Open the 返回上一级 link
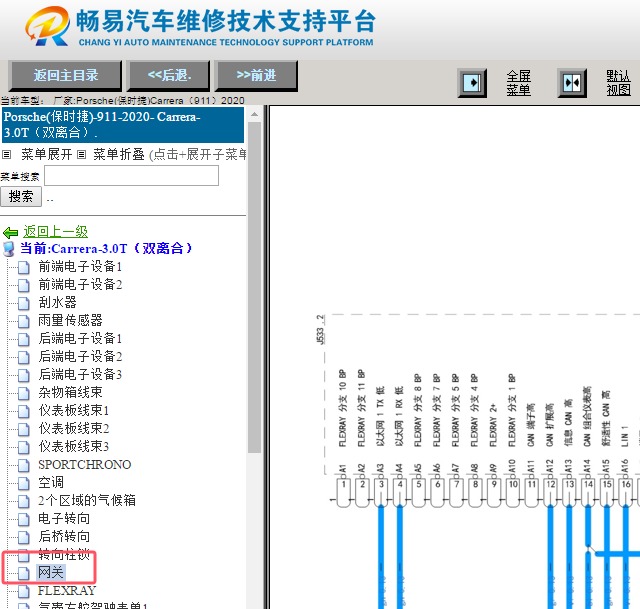Image resolution: width=640 pixels, height=609 pixels. (x=56, y=231)
